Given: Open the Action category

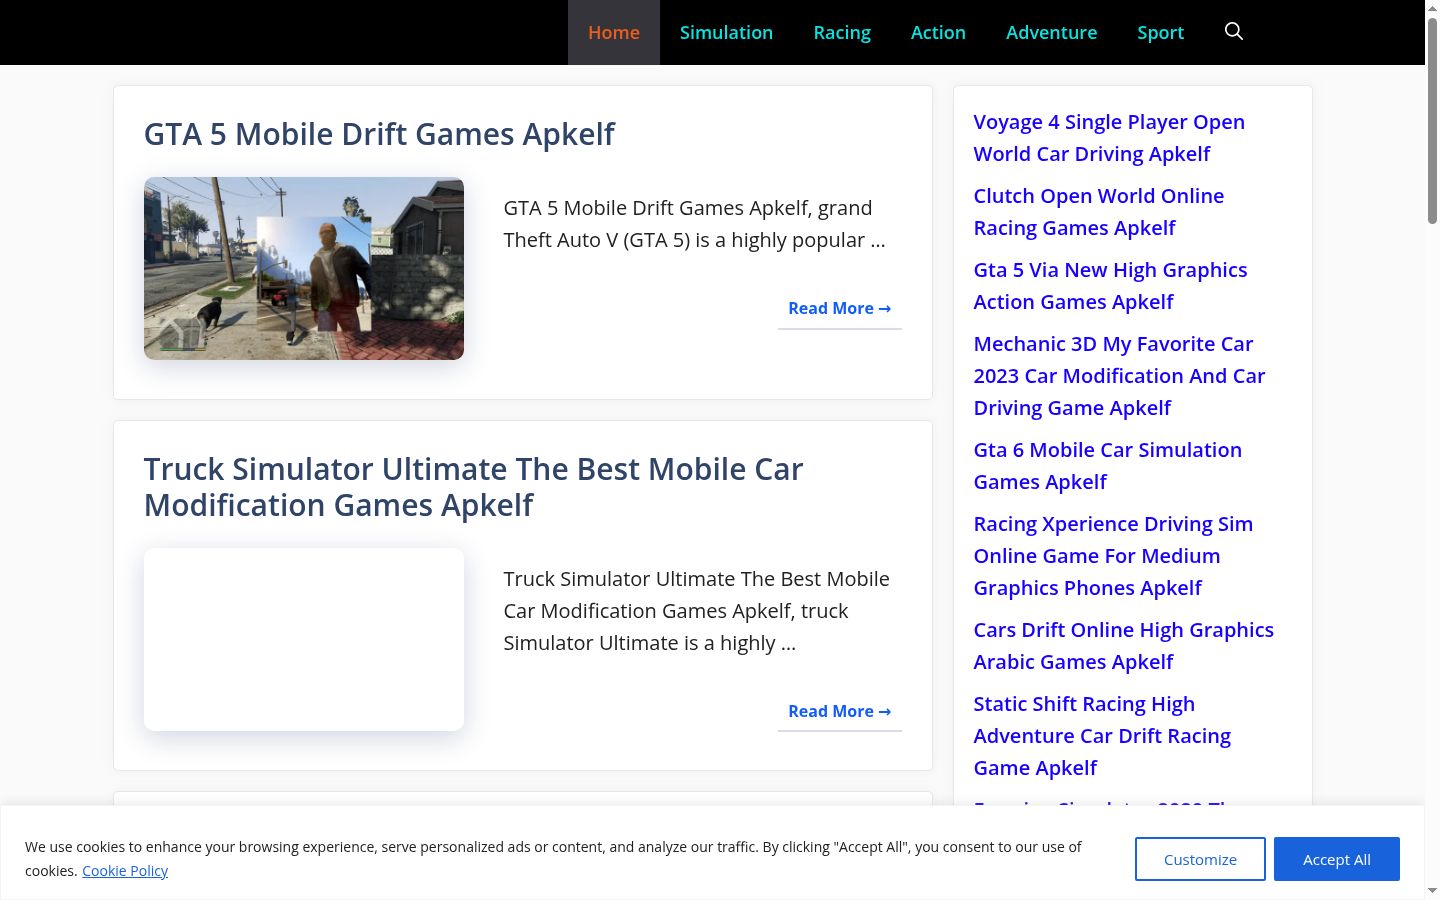Looking at the screenshot, I should [x=938, y=32].
